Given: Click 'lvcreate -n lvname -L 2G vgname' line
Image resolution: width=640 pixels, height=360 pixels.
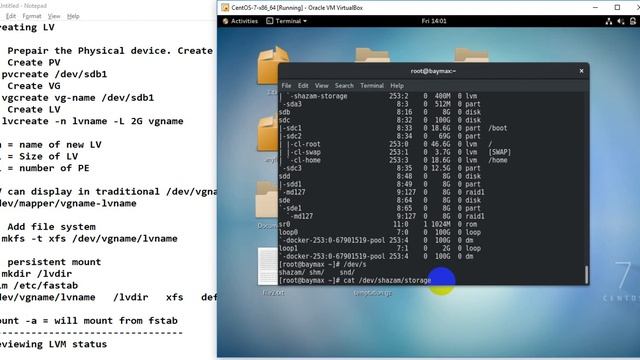Looking at the screenshot, I should [92, 121].
